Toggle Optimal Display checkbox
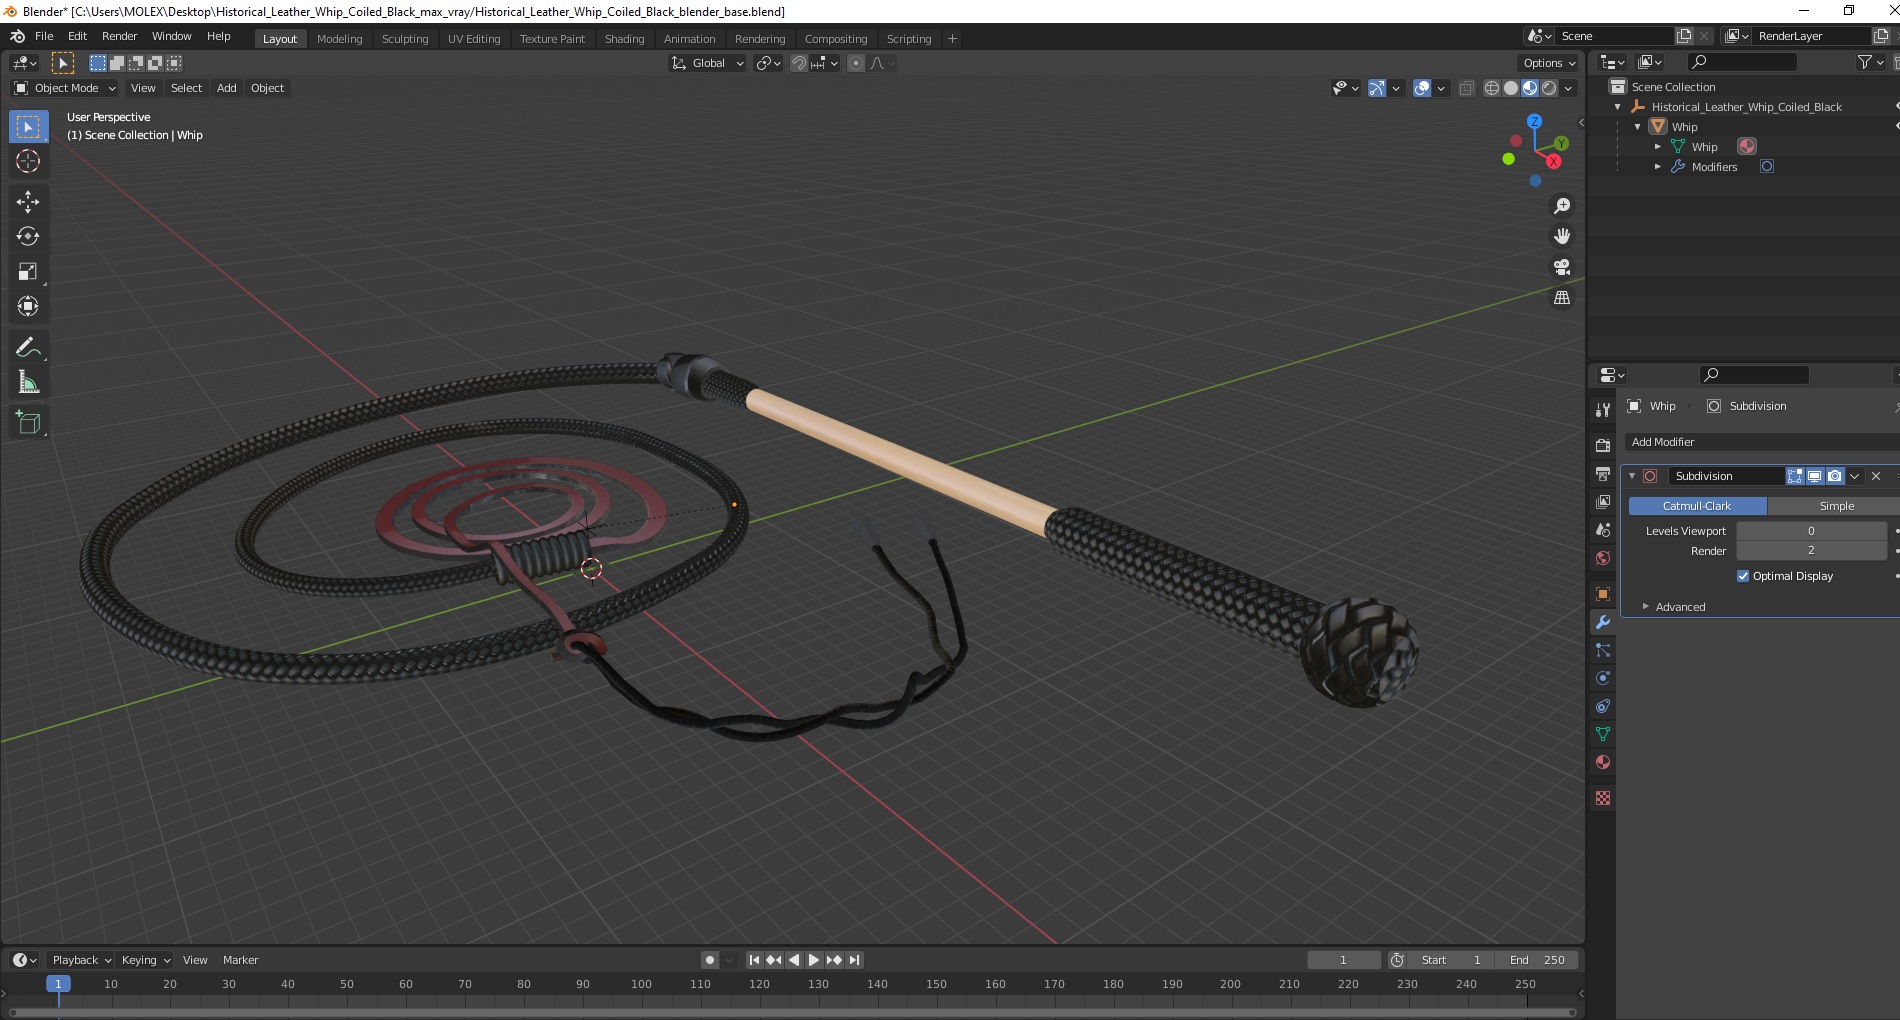 1743,576
